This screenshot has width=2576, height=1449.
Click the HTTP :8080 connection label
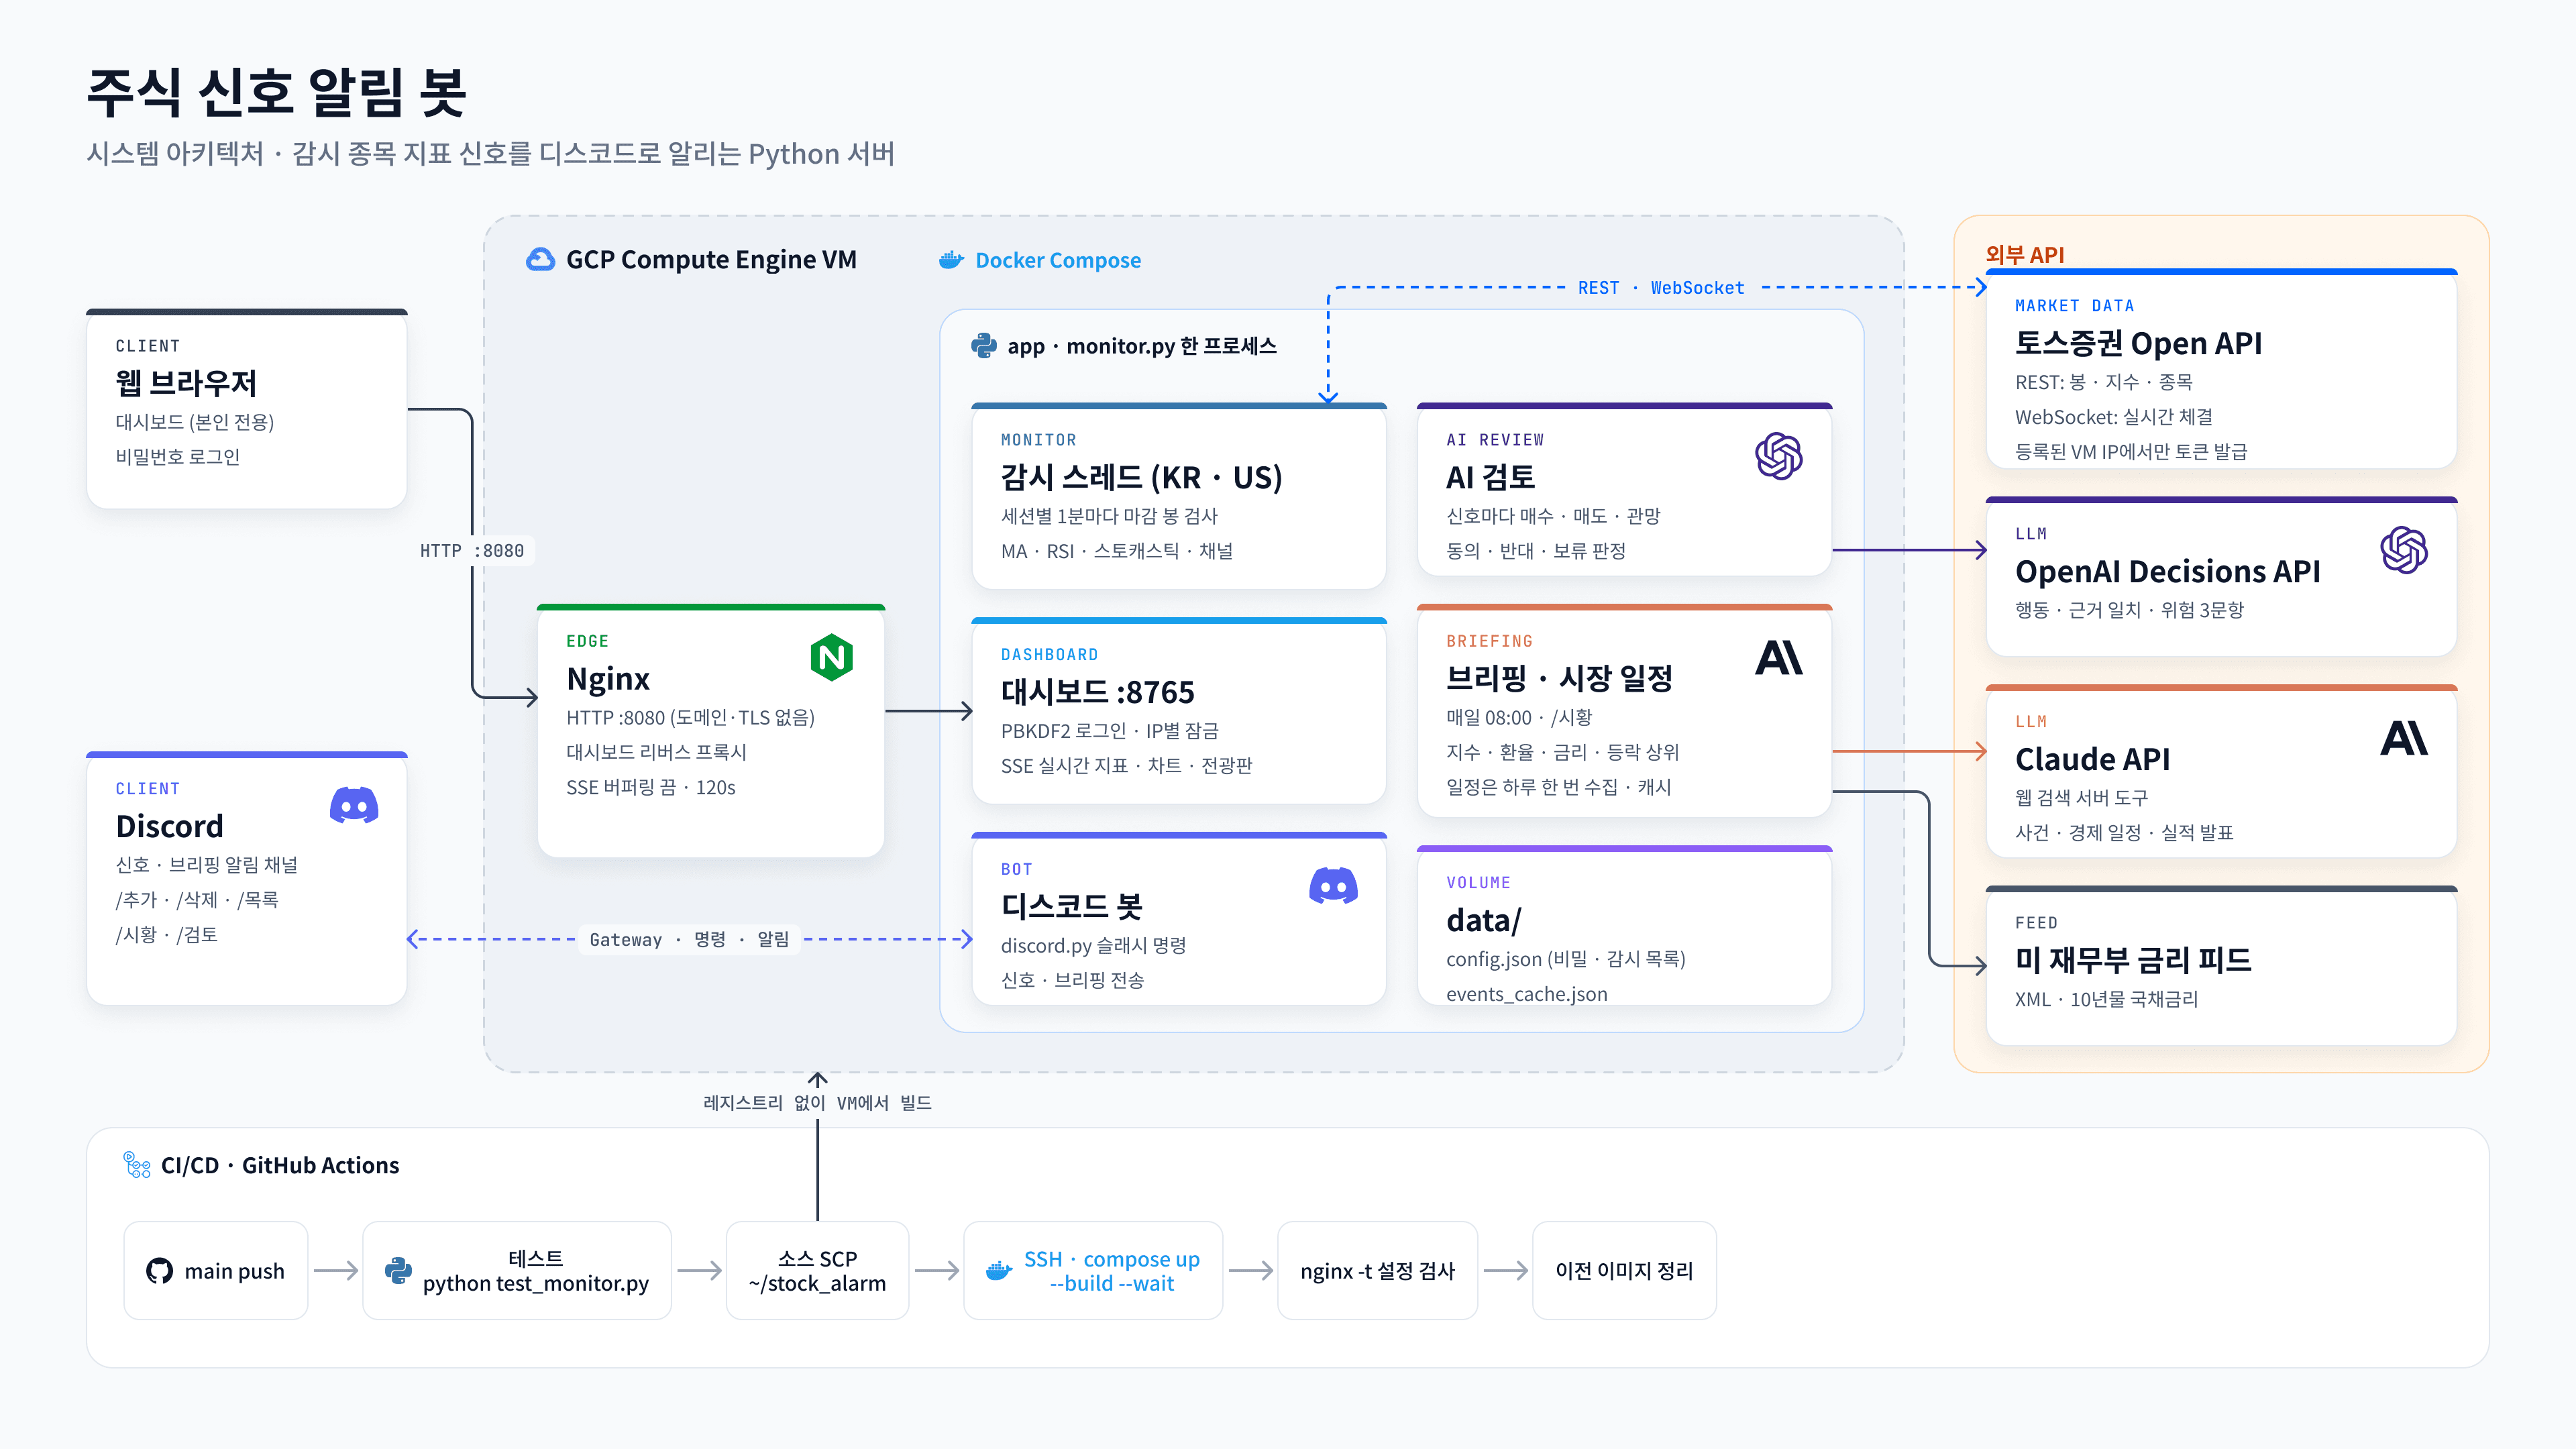[x=472, y=551]
